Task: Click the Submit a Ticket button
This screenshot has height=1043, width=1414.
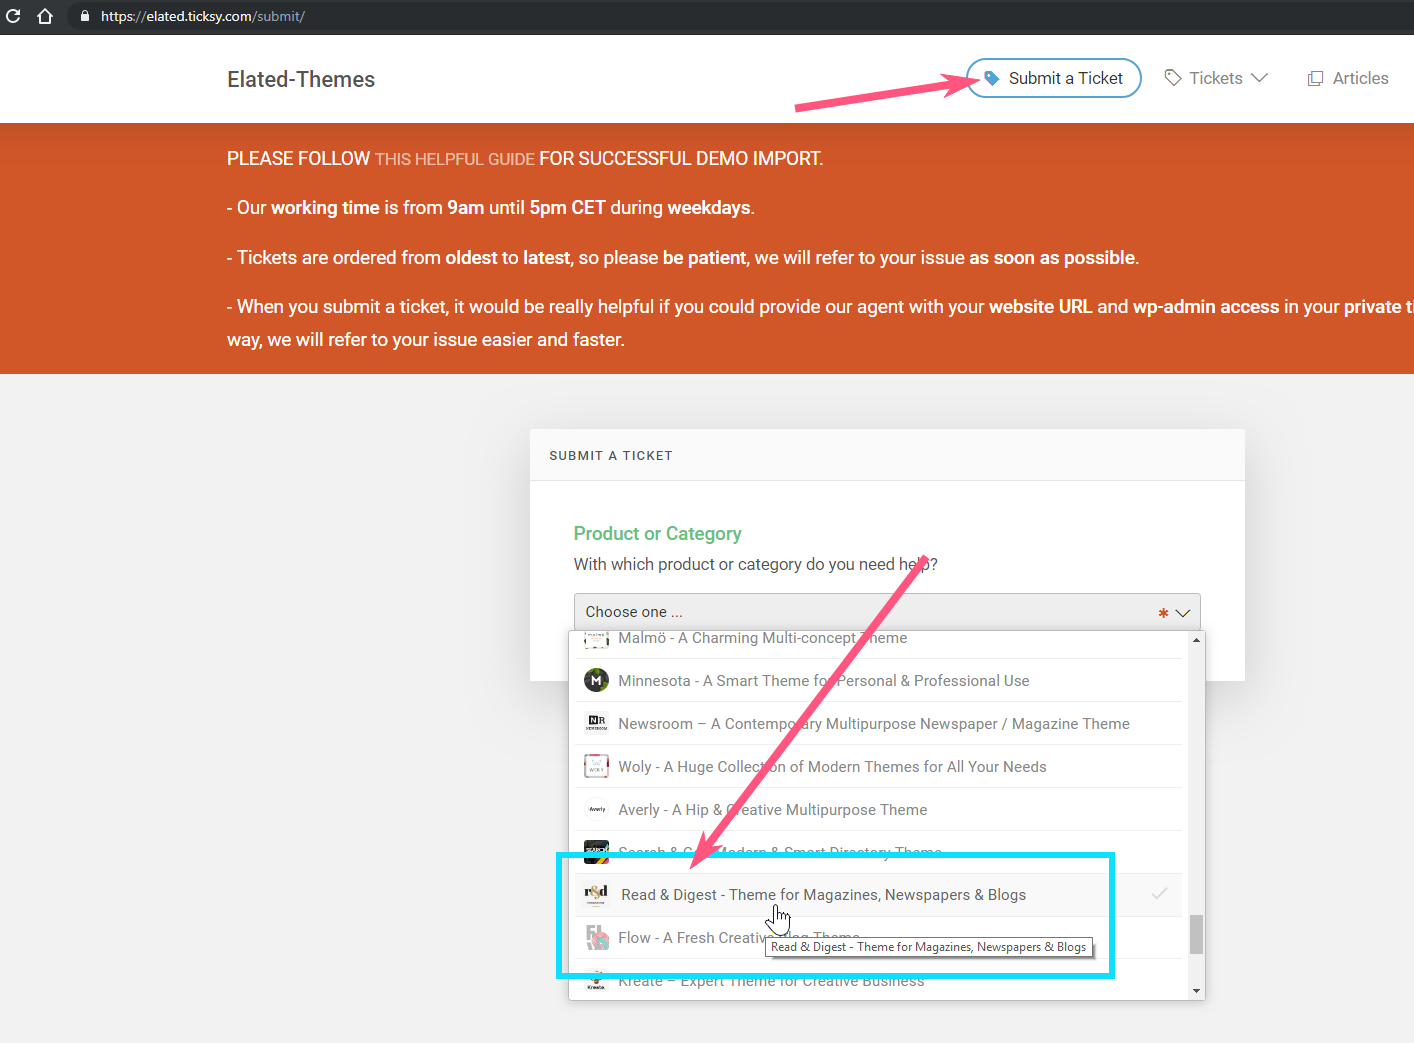Action: (1054, 78)
